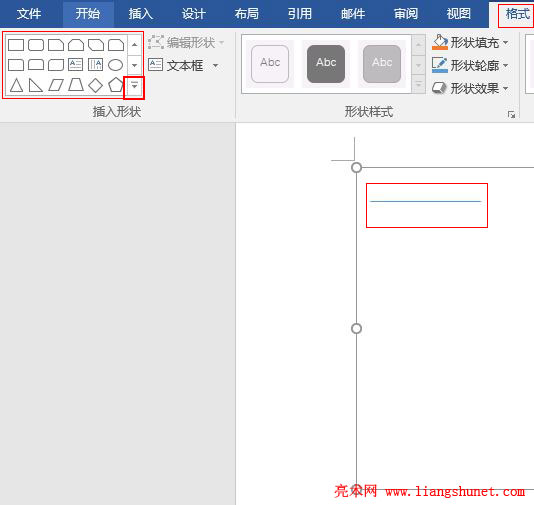Choose the parallelogram shape
Image resolution: width=534 pixels, height=505 pixels.
pos(56,85)
